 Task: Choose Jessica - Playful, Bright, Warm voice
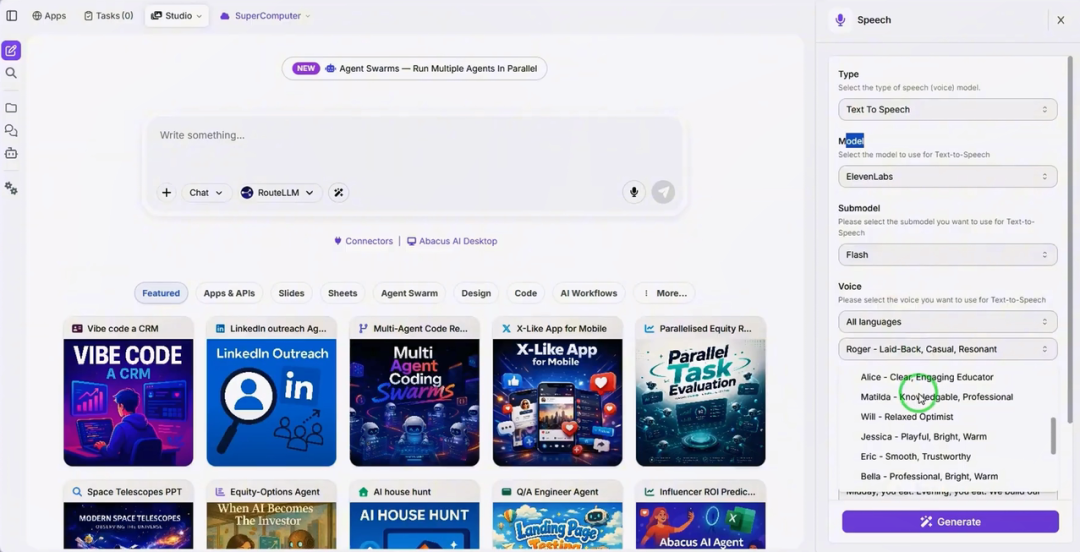(x=948, y=437)
